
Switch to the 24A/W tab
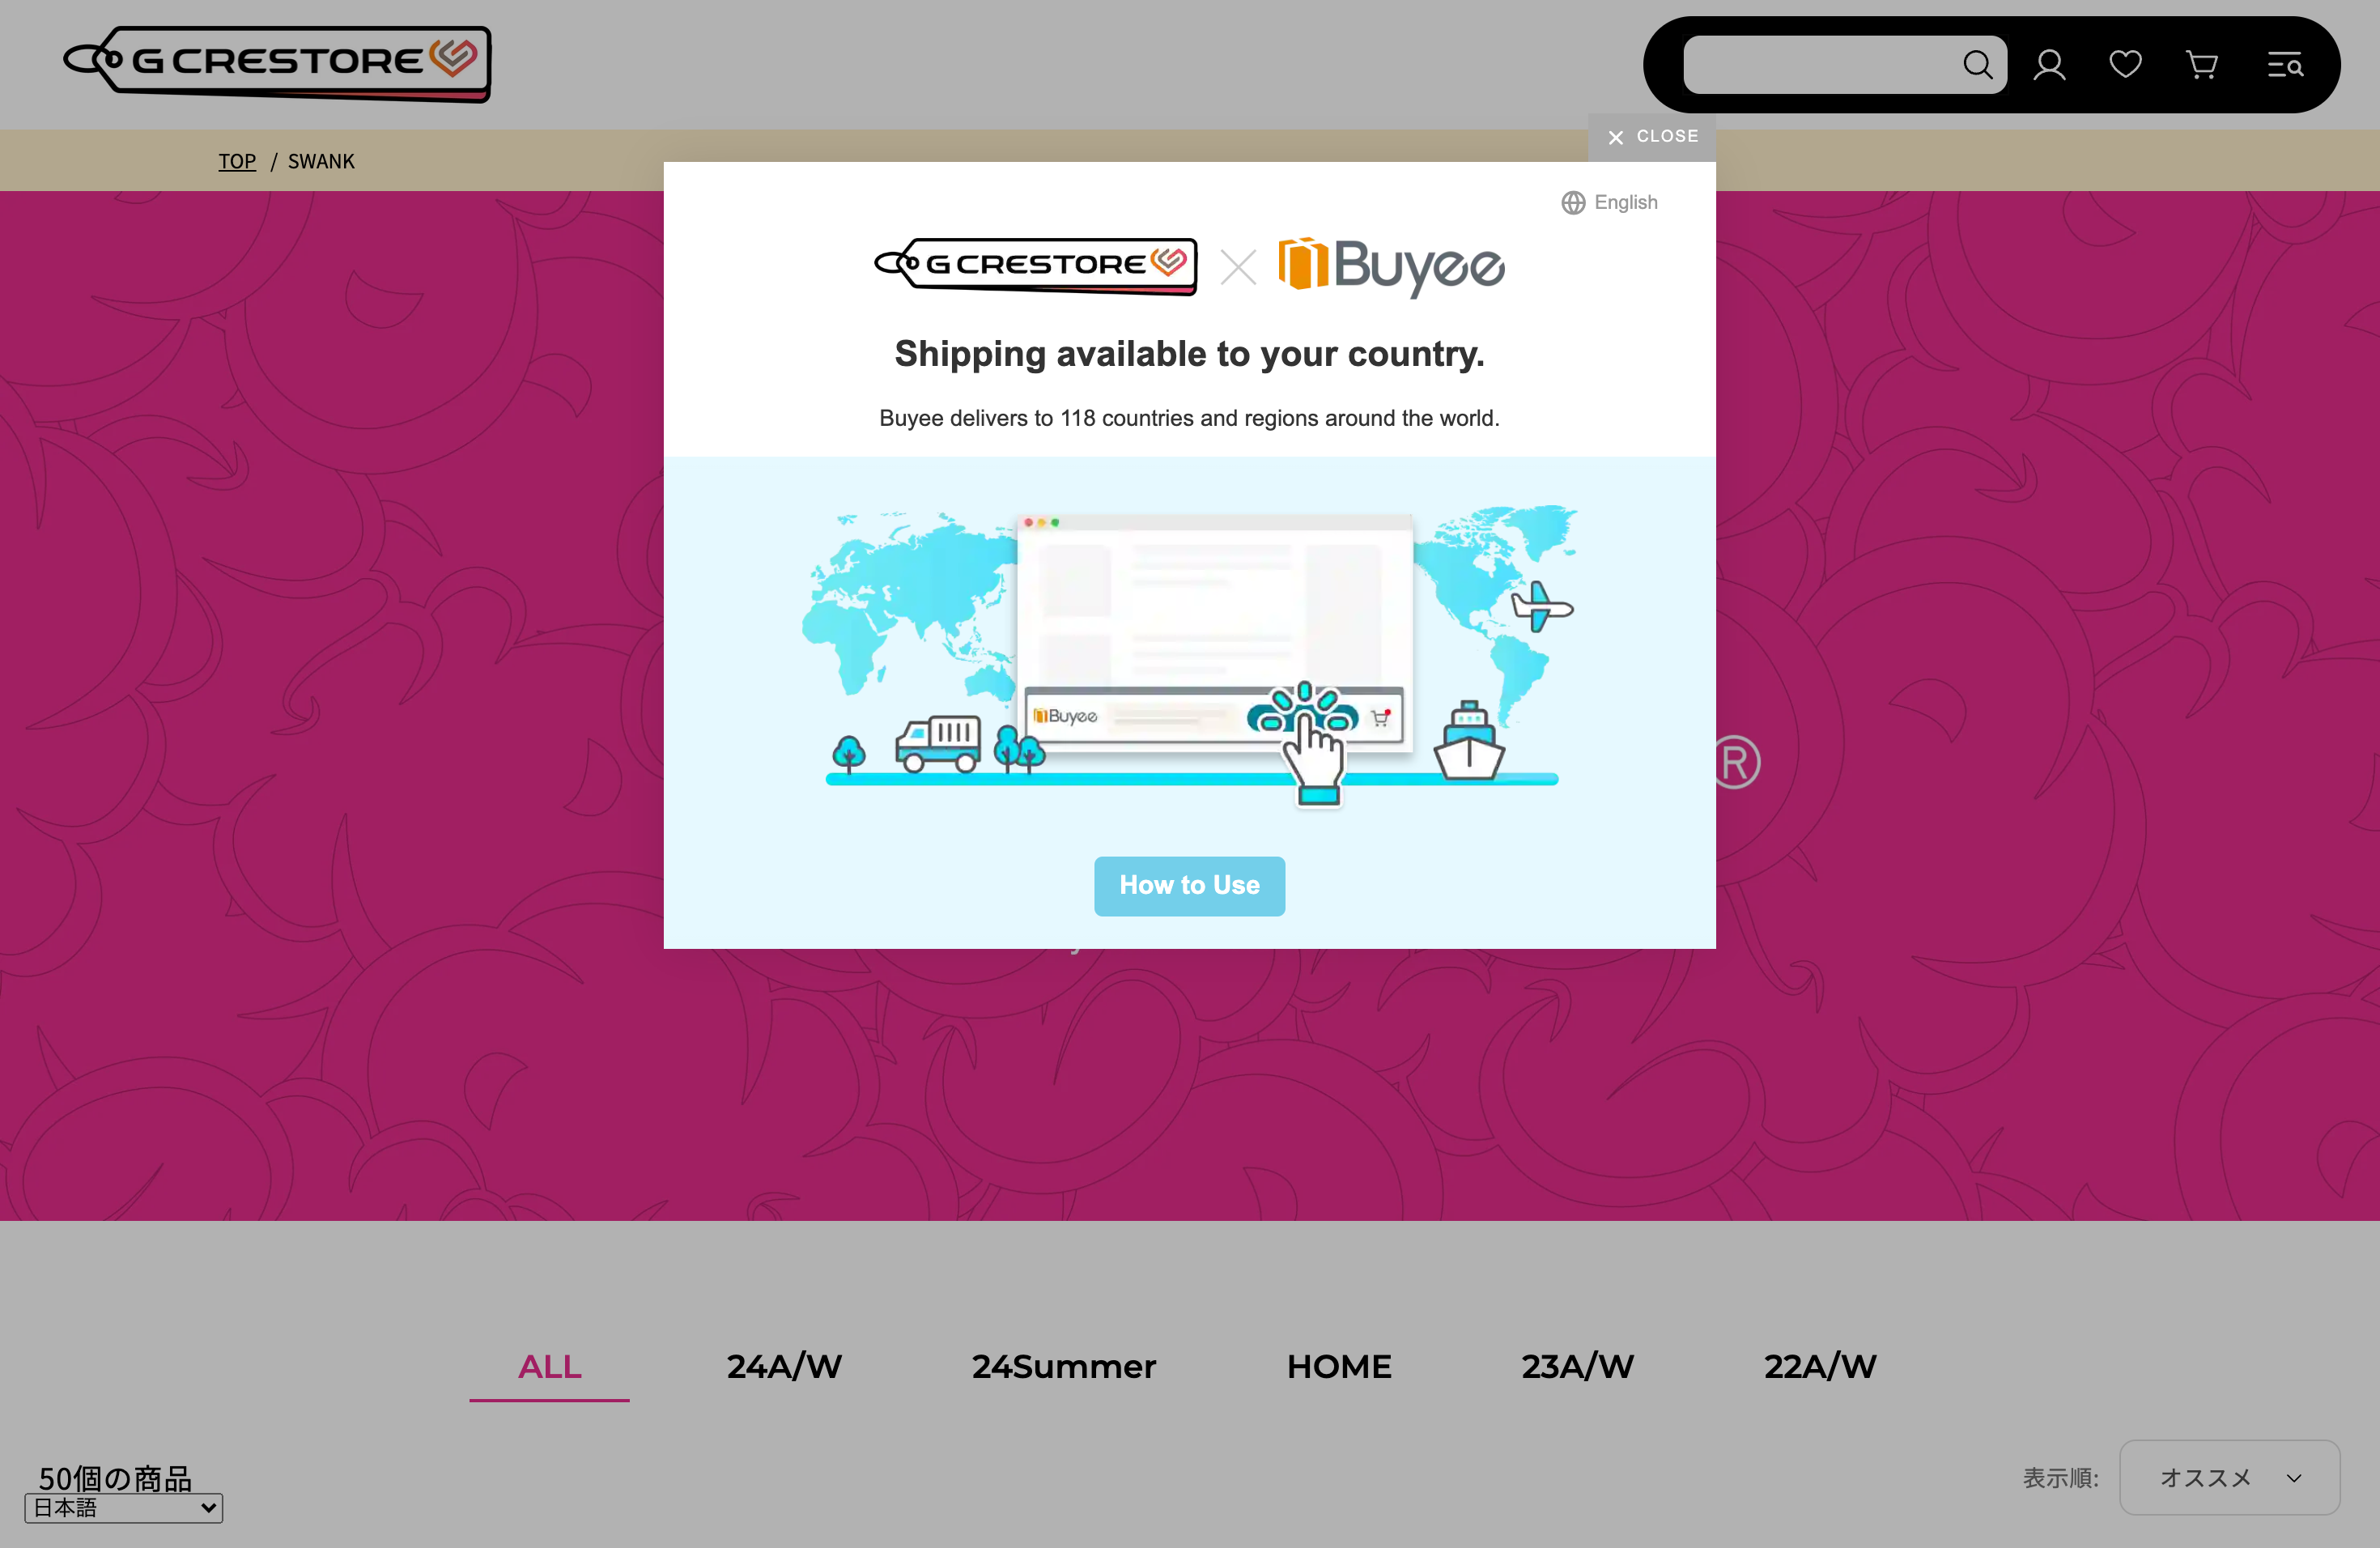784,1366
